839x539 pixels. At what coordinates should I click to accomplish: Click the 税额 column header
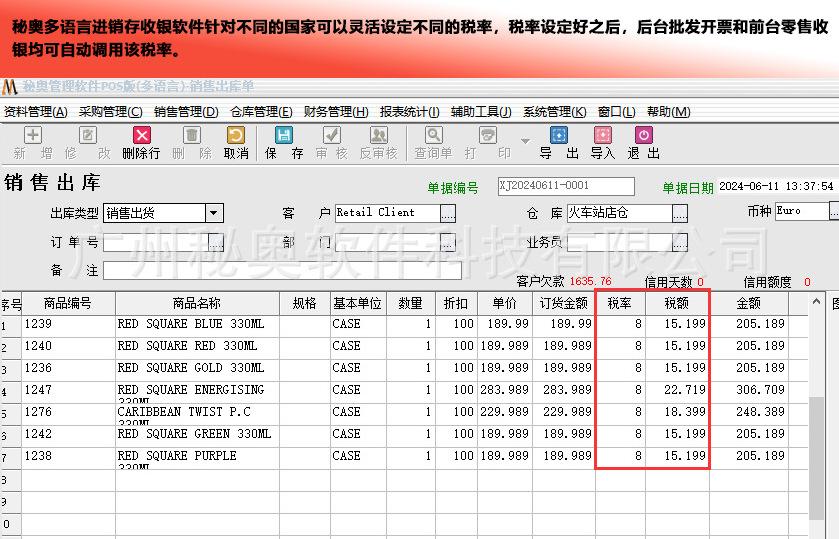677,303
